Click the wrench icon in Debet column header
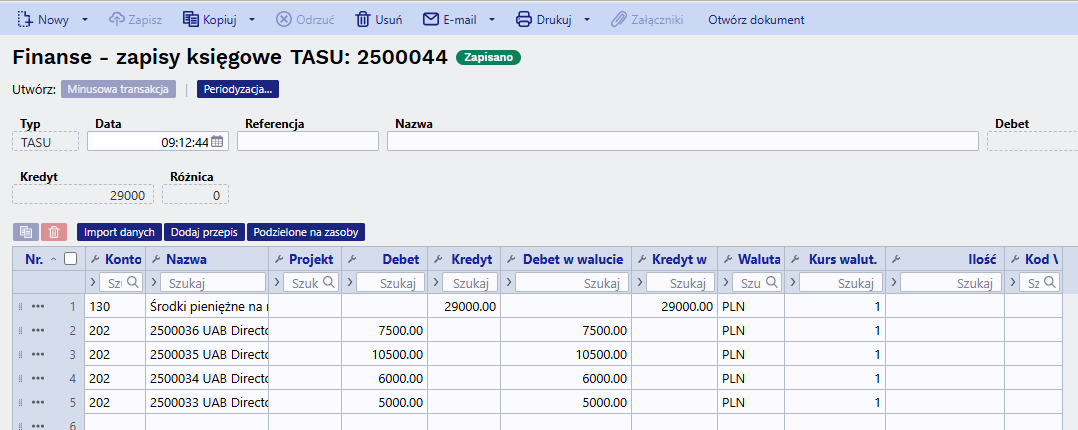 (353, 259)
